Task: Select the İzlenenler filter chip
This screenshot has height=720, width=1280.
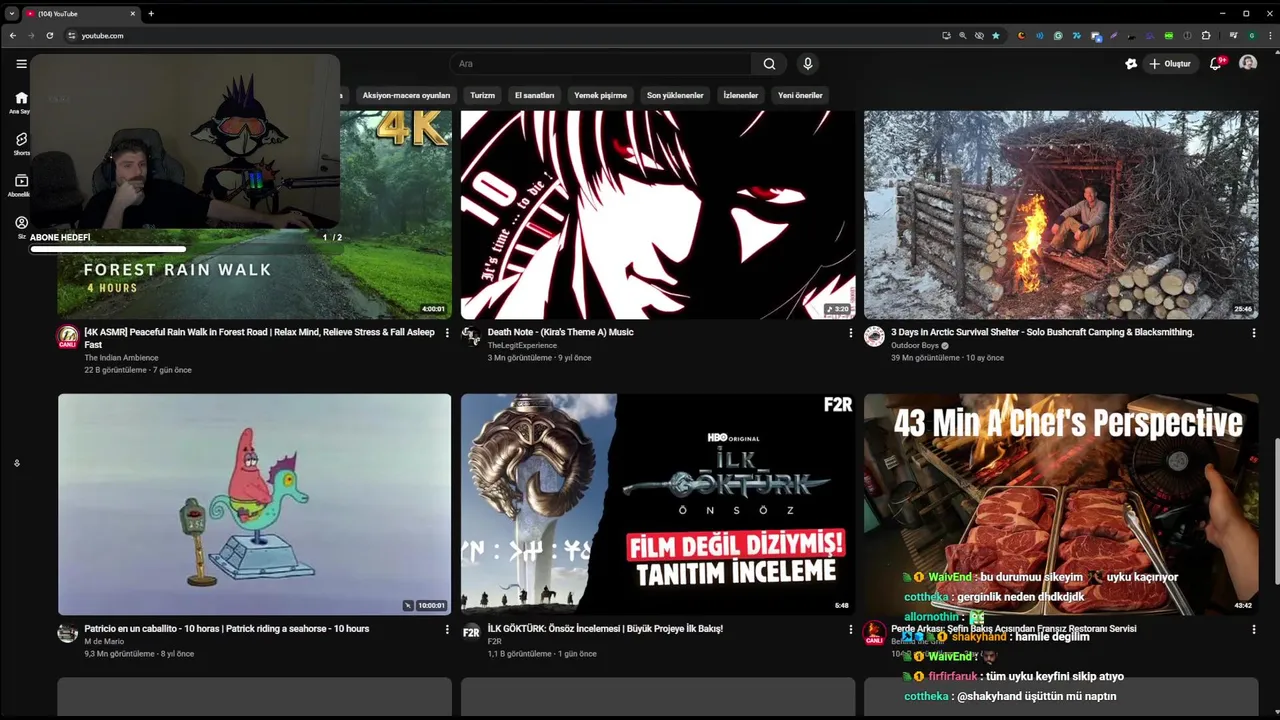Action: tap(741, 95)
